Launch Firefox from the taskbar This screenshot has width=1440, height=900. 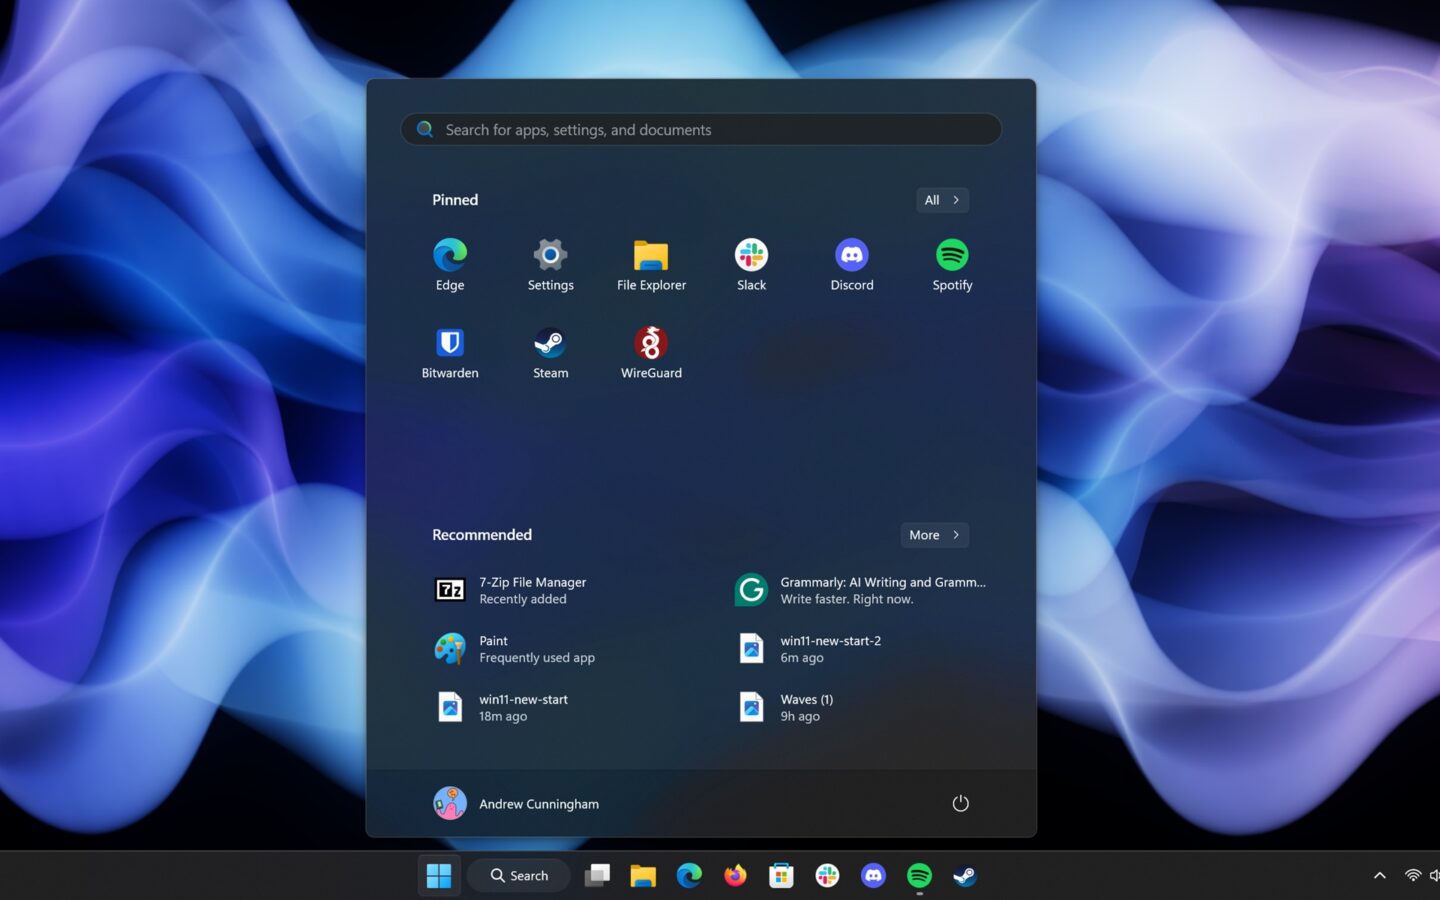click(735, 875)
